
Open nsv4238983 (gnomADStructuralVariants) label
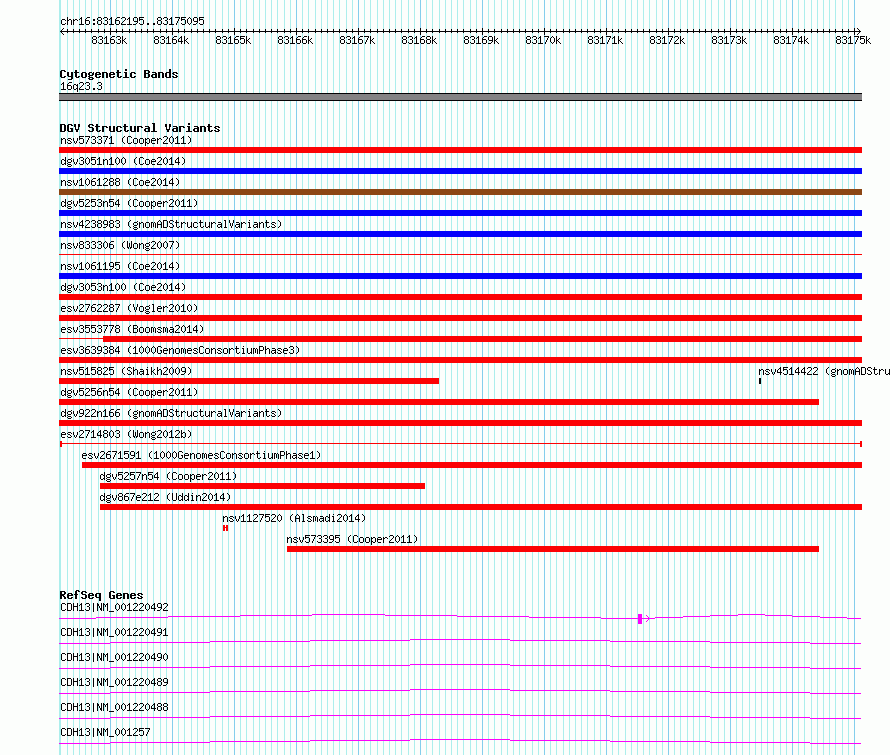pyautogui.click(x=171, y=224)
